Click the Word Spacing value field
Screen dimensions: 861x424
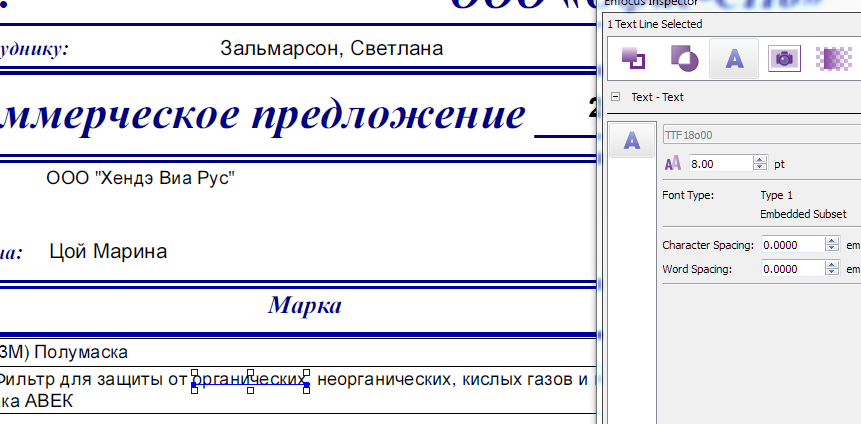tap(793, 269)
